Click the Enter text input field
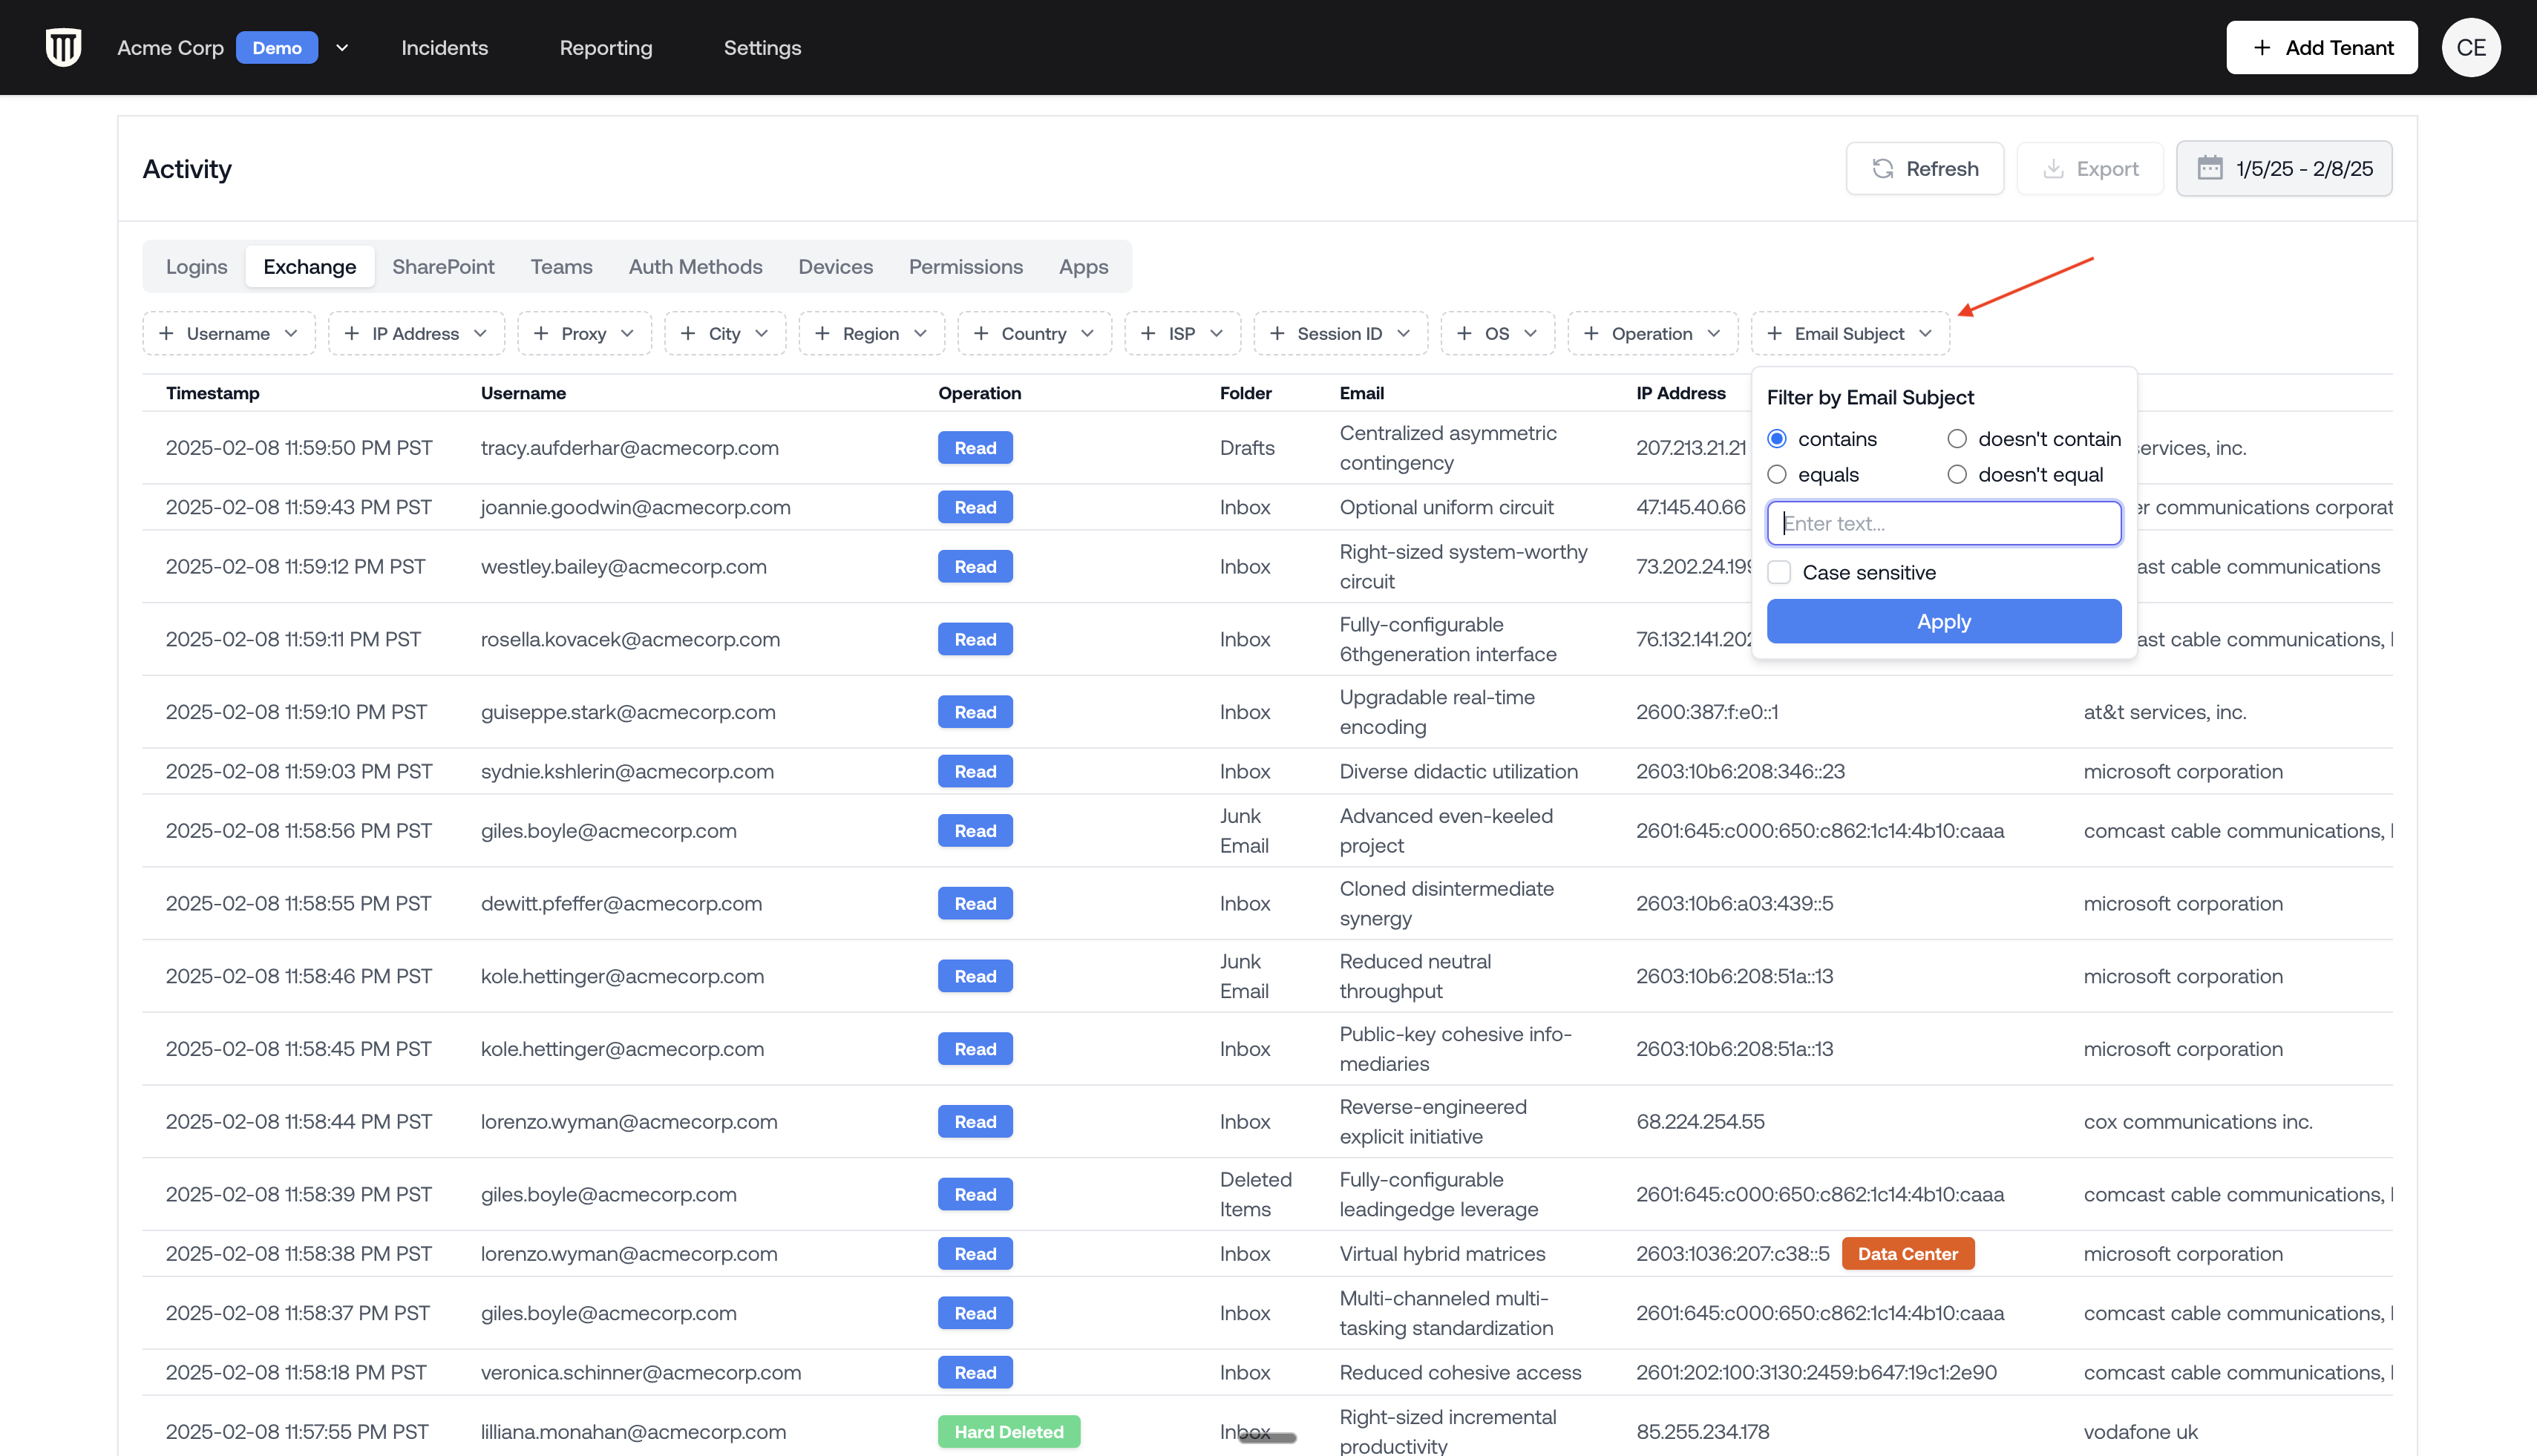This screenshot has width=2537, height=1456. click(x=1943, y=524)
